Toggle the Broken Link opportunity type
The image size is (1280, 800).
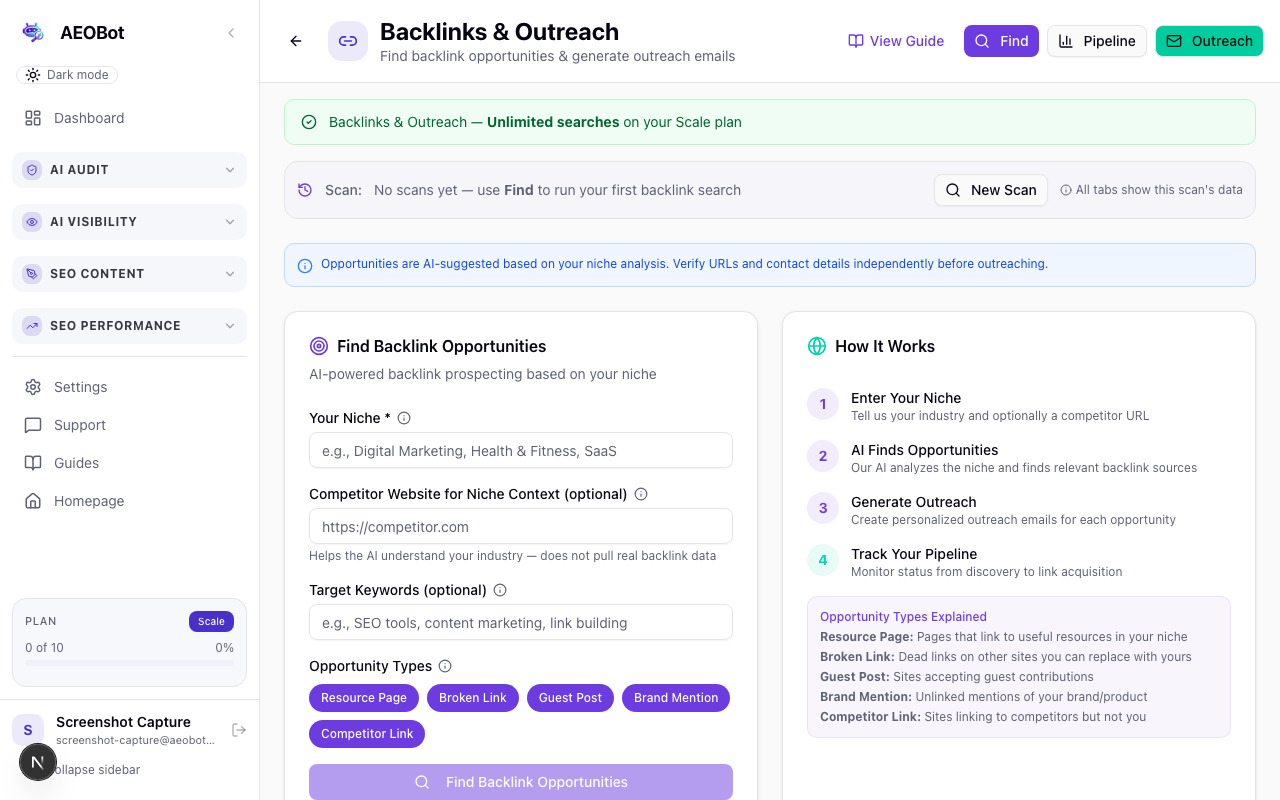coord(473,698)
